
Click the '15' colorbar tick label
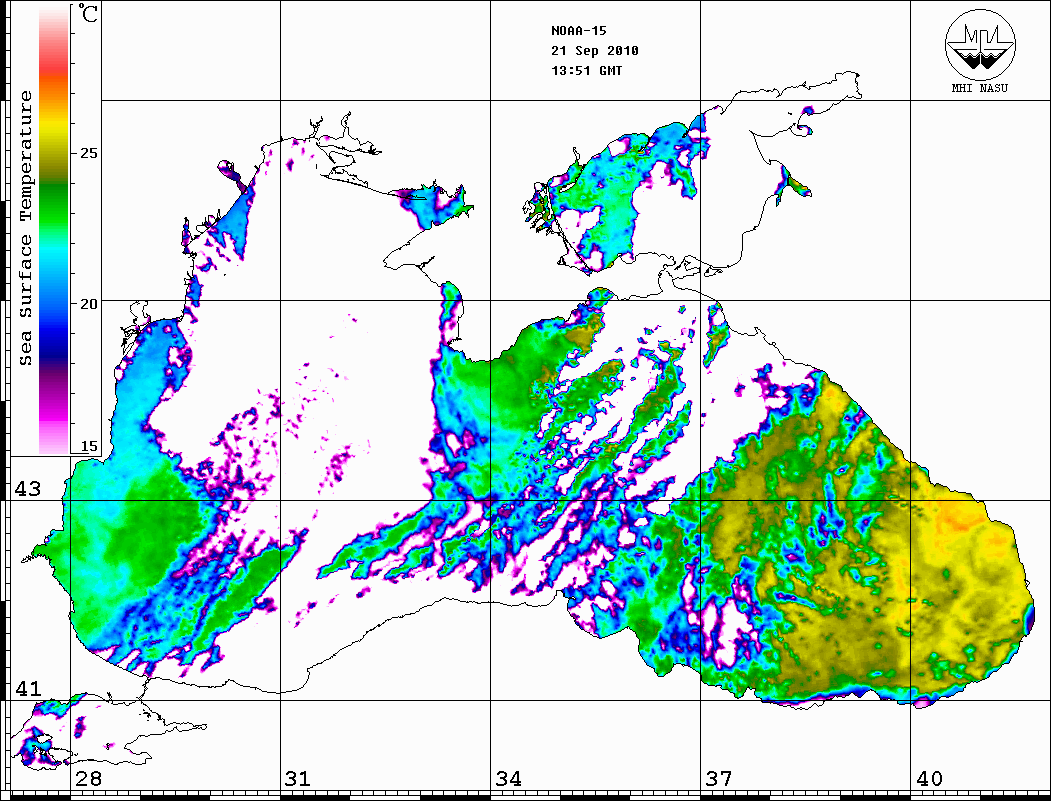[x=88, y=446]
